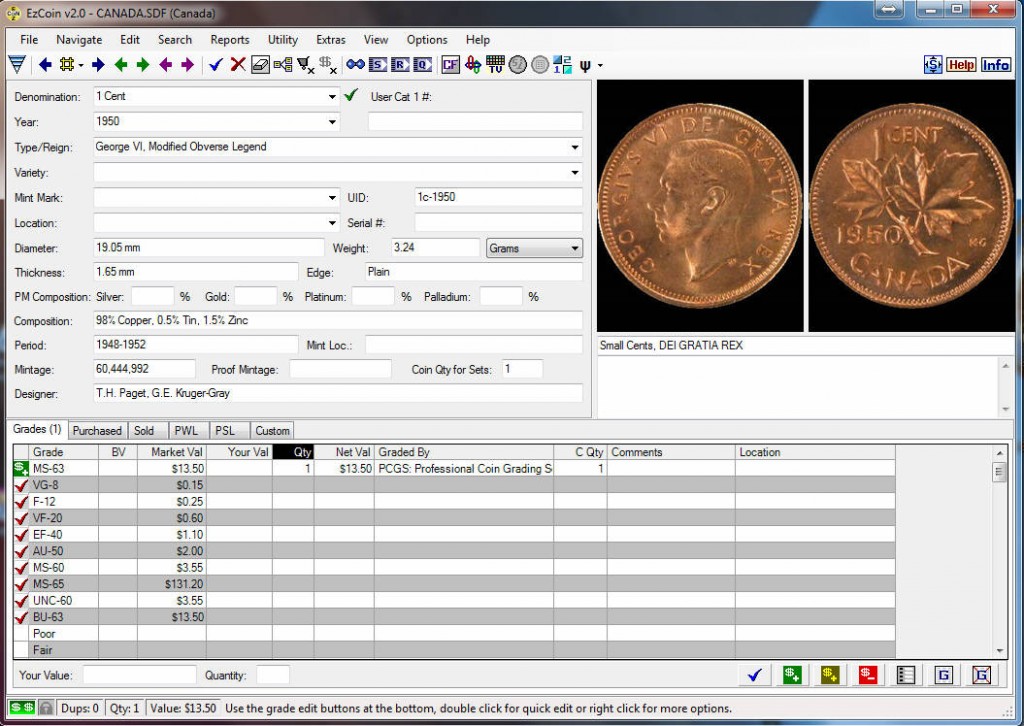Toggle the red checkmark beside grade MS-65

click(20, 584)
